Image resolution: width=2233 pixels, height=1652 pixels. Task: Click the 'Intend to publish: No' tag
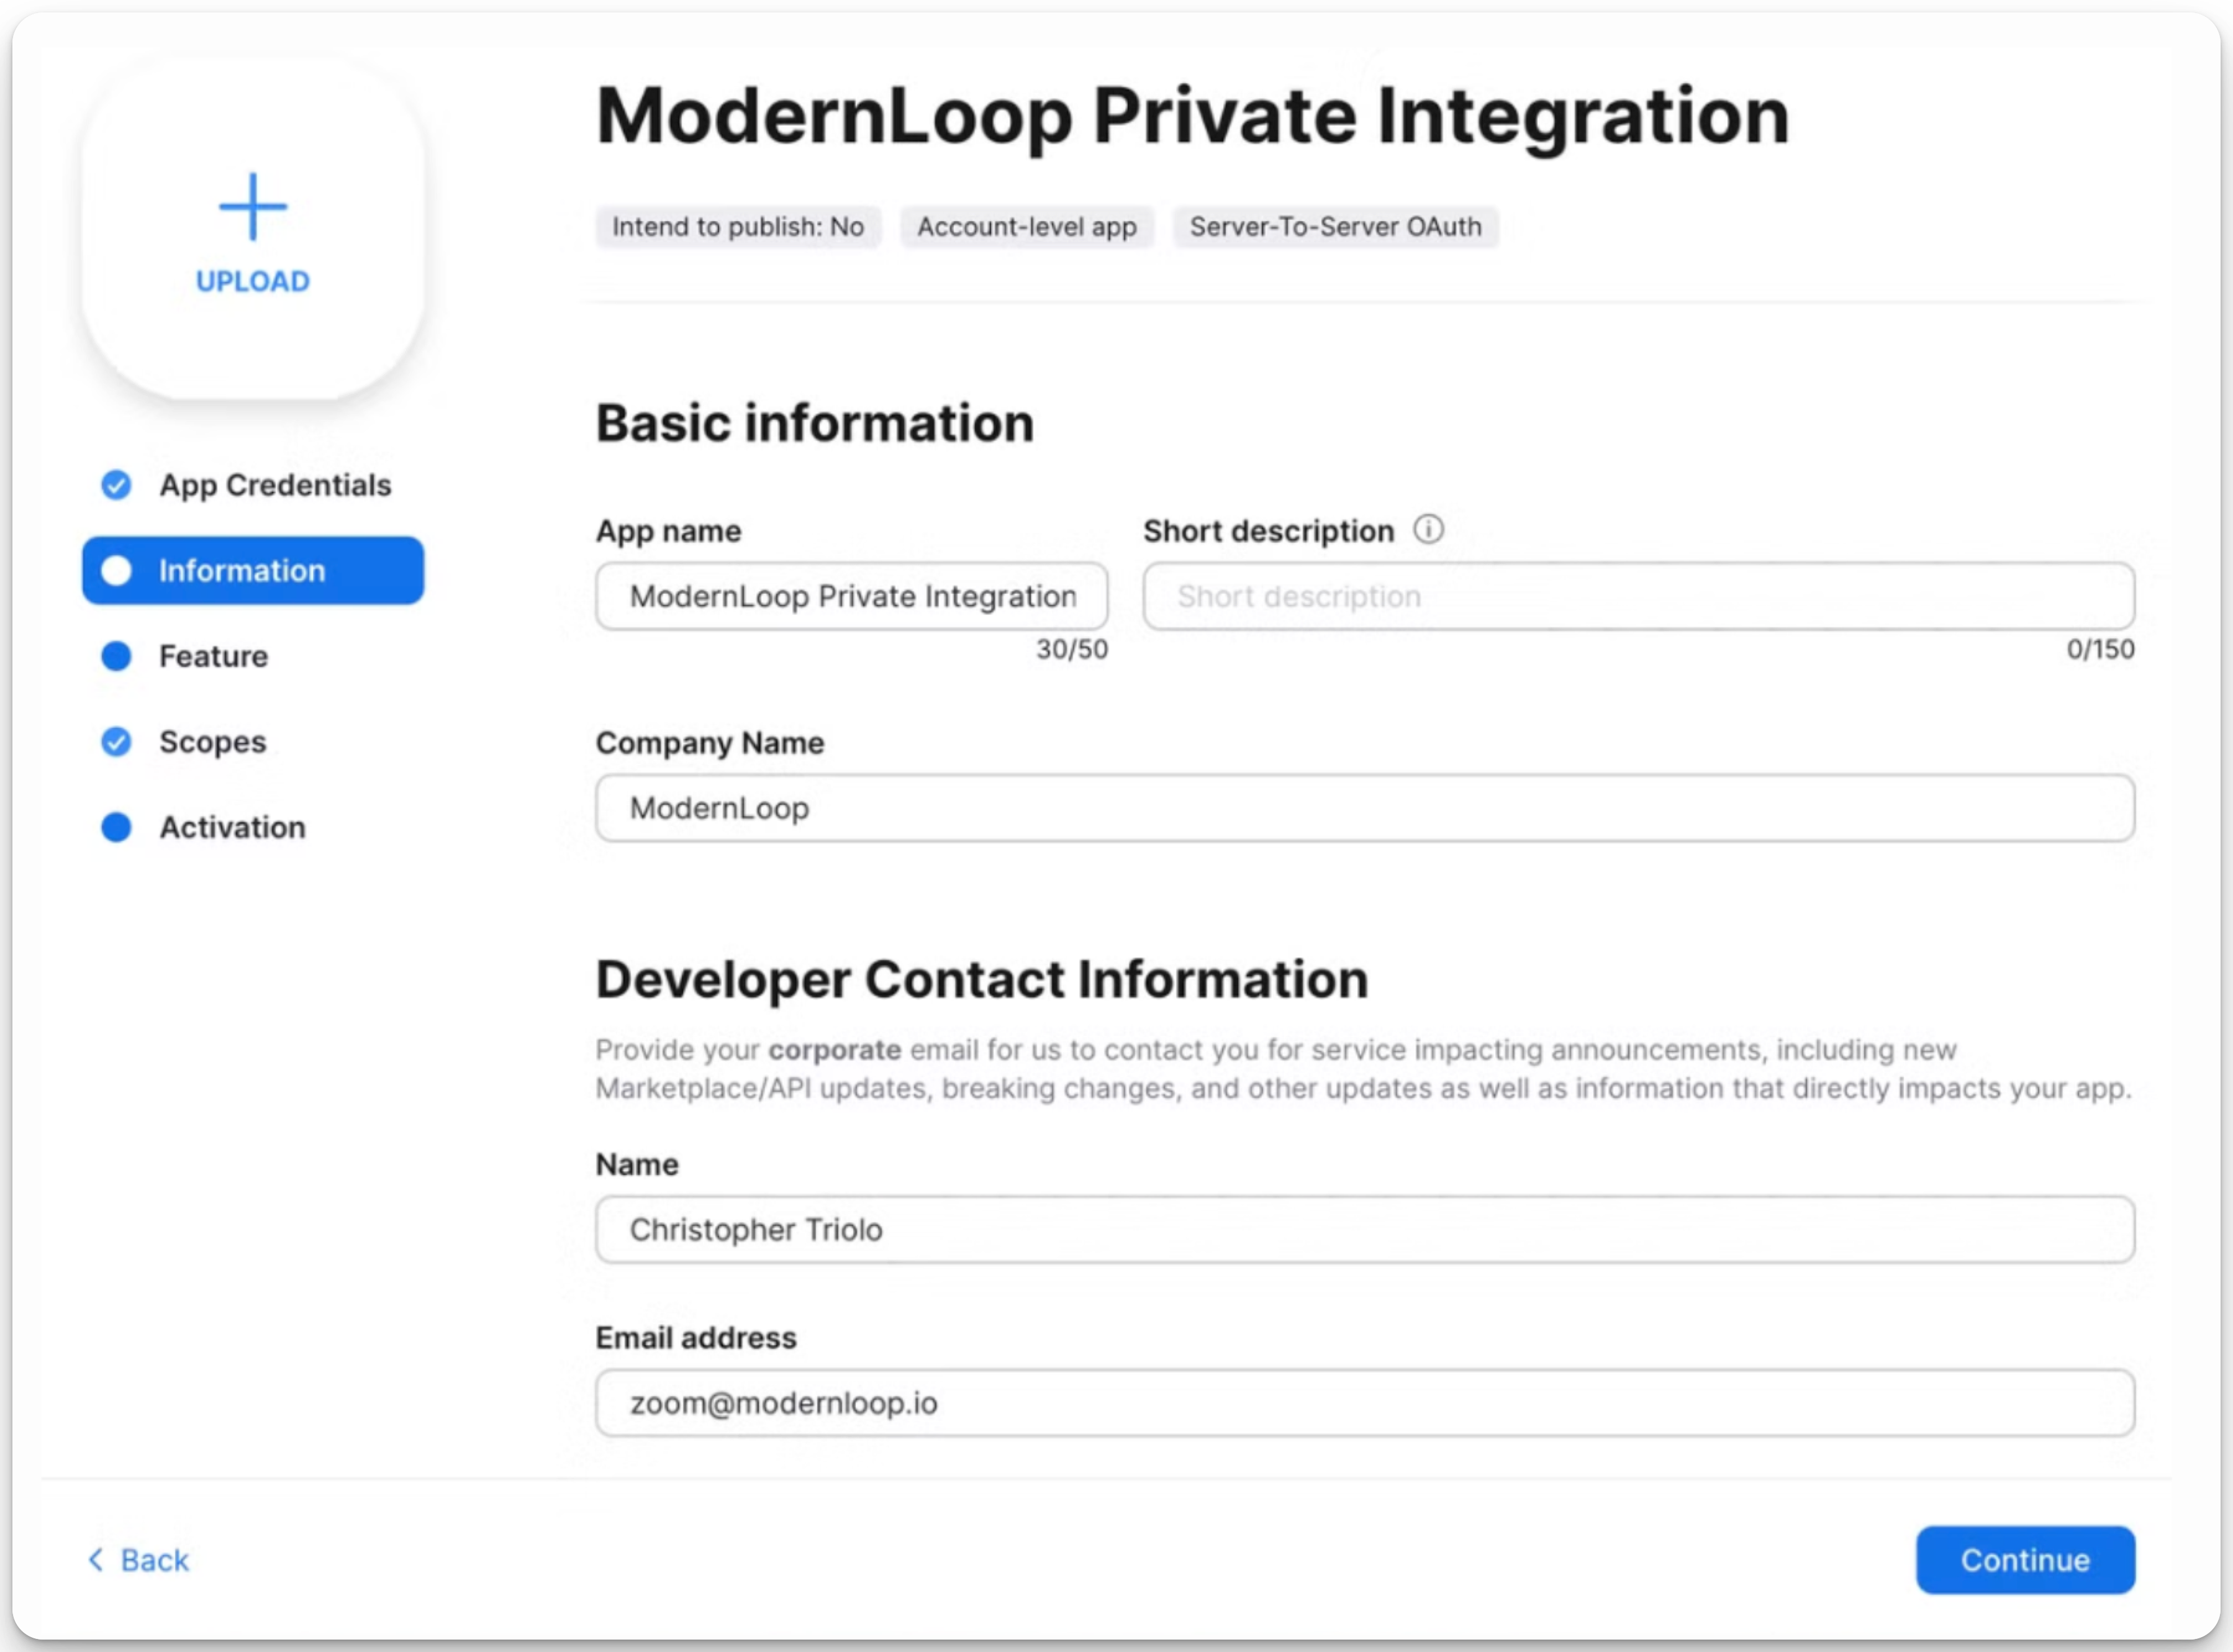tap(738, 227)
